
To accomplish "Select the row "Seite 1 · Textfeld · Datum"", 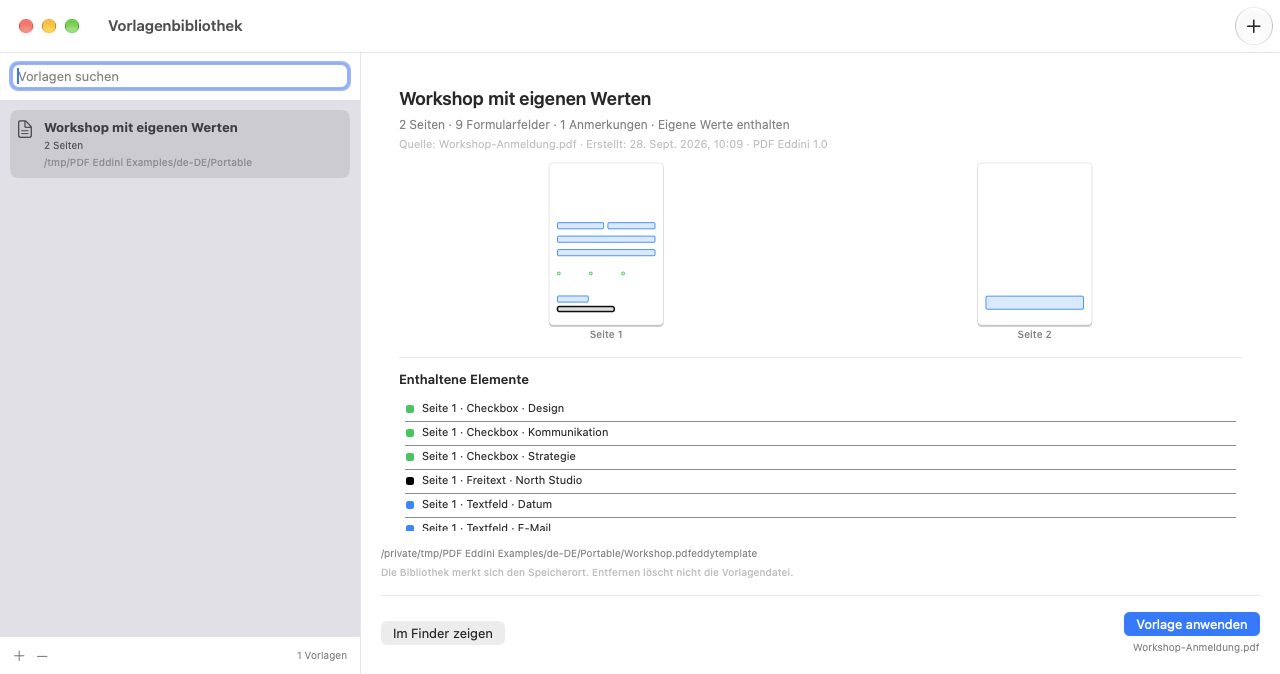I will click(x=820, y=505).
